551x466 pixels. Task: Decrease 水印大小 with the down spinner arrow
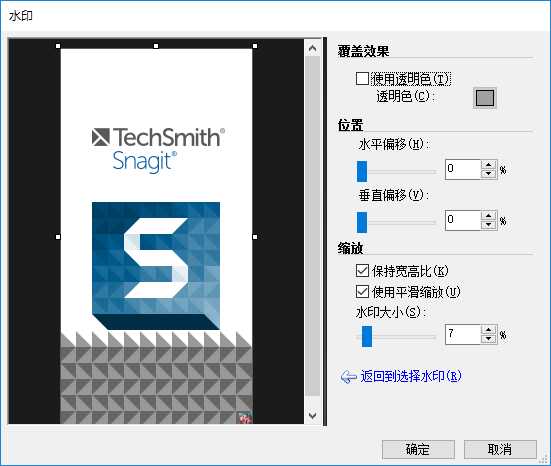pos(488,339)
